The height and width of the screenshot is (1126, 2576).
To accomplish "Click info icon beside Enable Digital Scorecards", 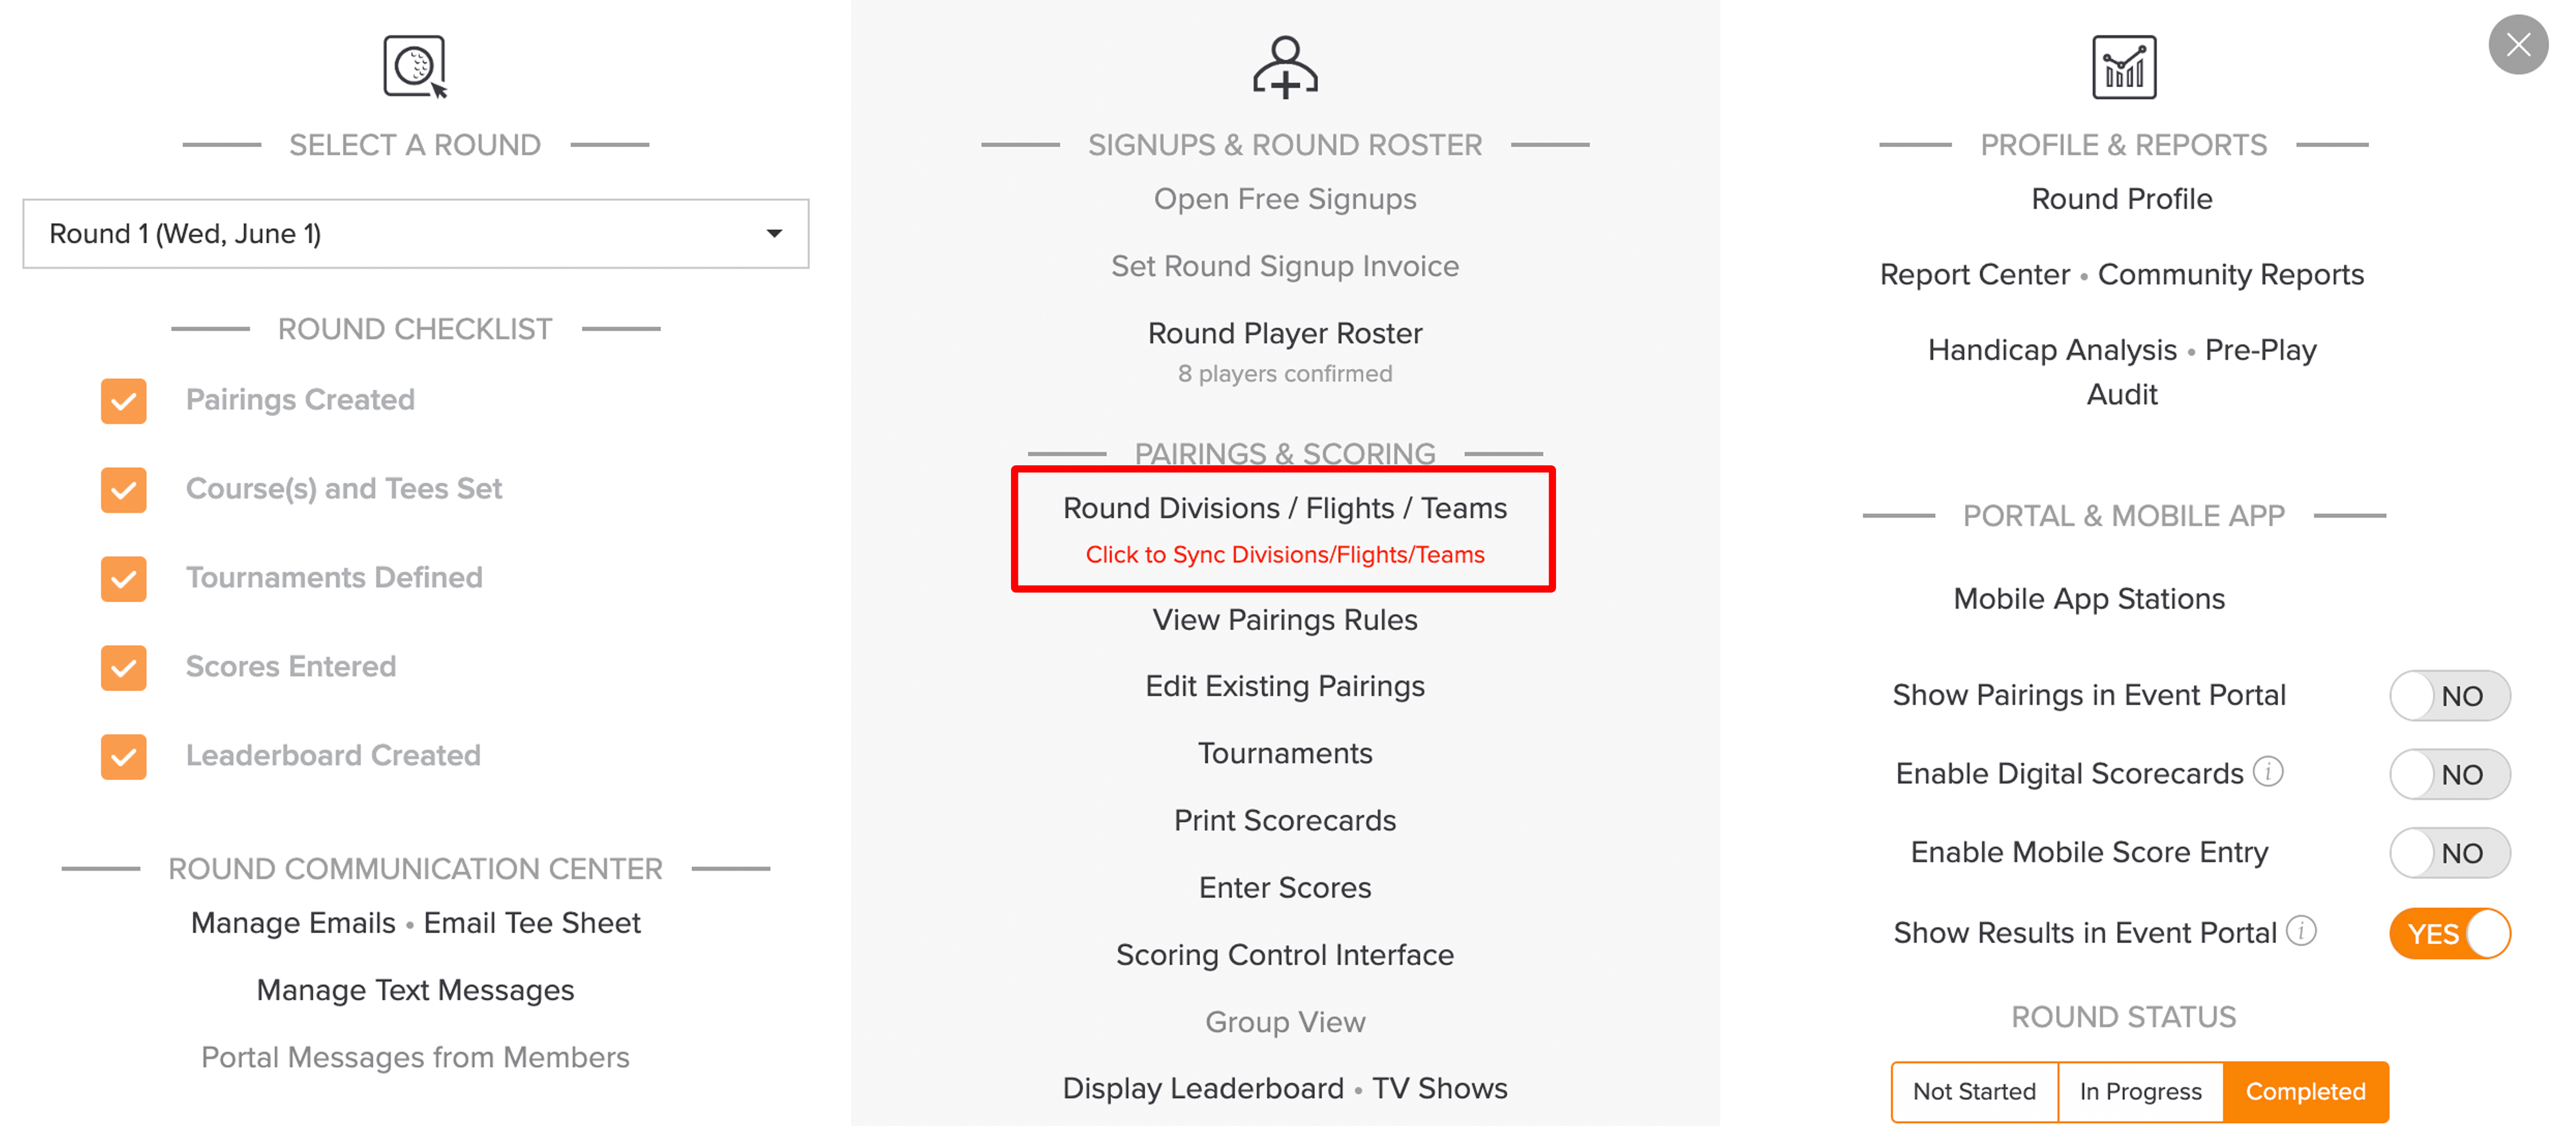I will coord(2268,772).
